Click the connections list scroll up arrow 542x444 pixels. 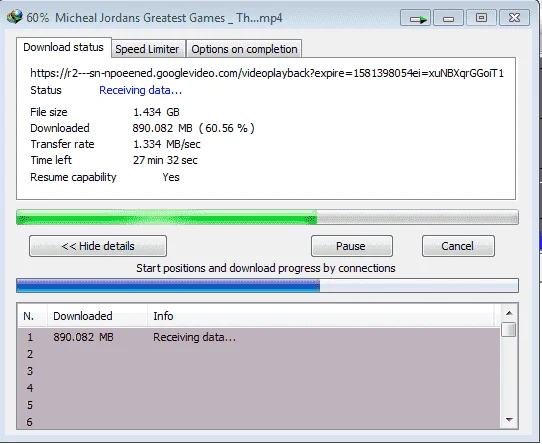click(509, 313)
